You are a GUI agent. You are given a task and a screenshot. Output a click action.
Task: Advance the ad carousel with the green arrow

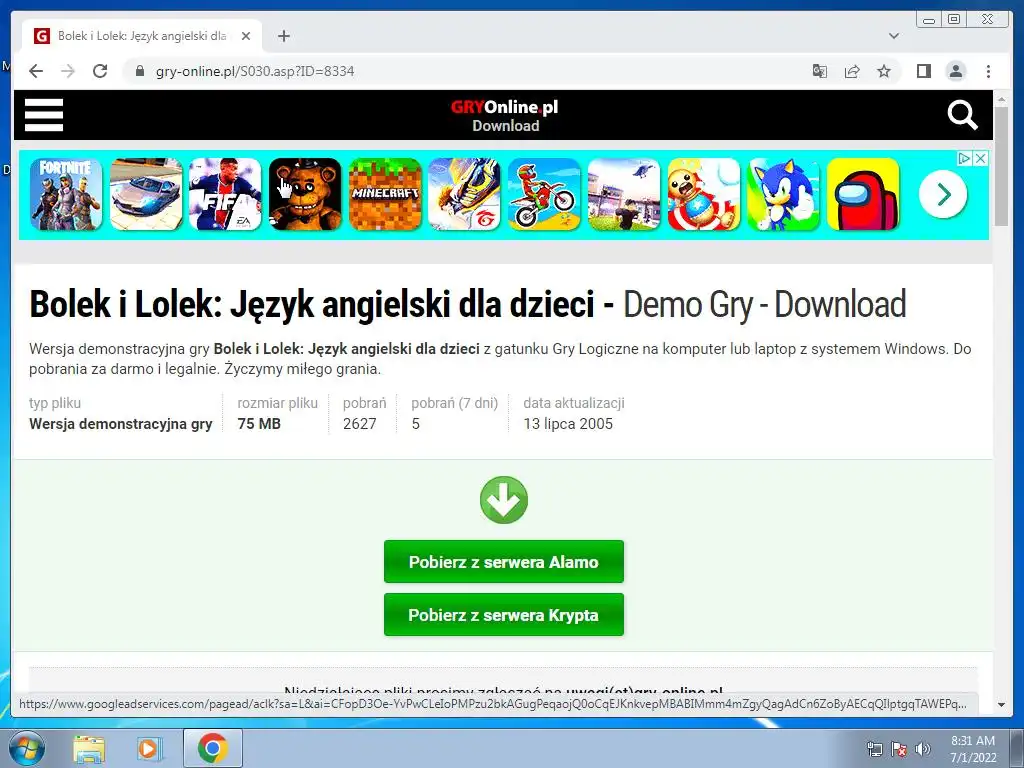[x=943, y=194]
